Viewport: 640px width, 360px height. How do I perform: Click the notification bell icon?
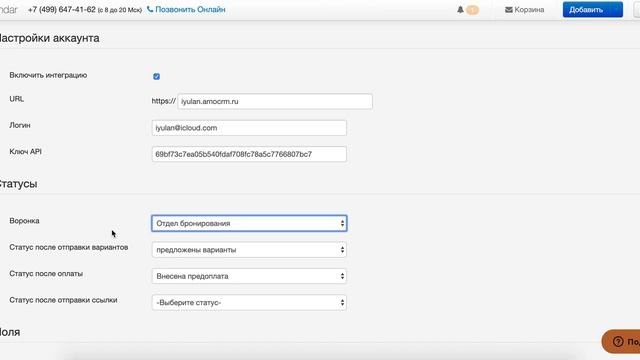460,9
